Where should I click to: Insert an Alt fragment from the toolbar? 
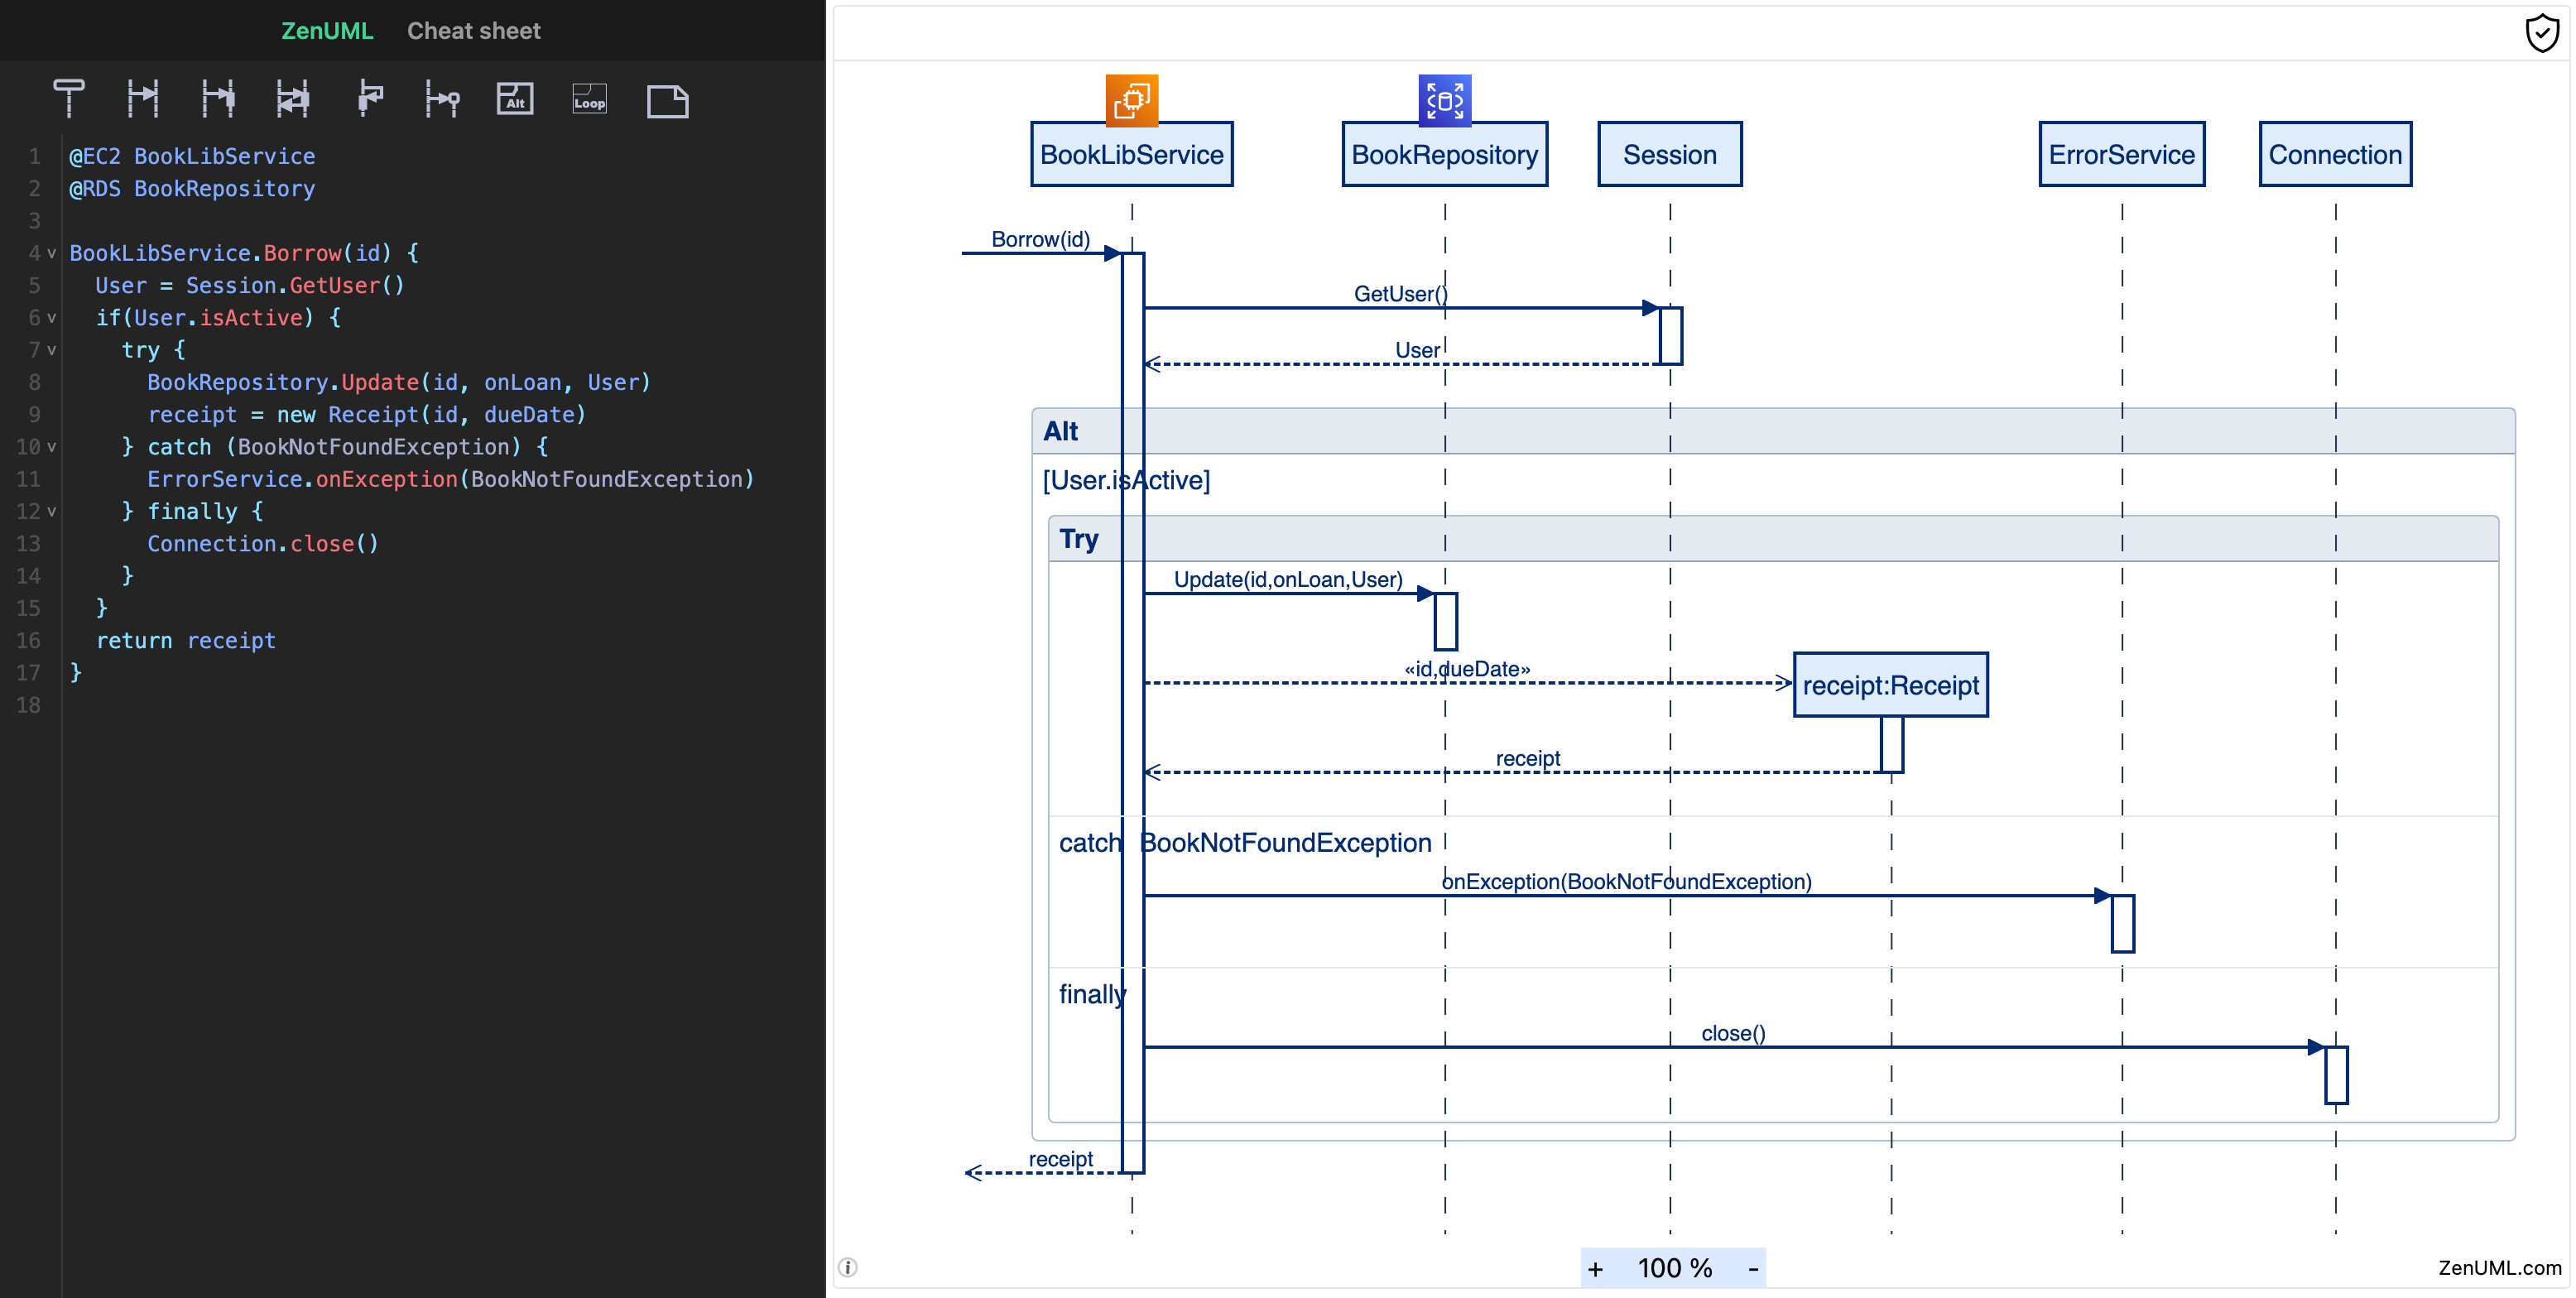(x=515, y=99)
